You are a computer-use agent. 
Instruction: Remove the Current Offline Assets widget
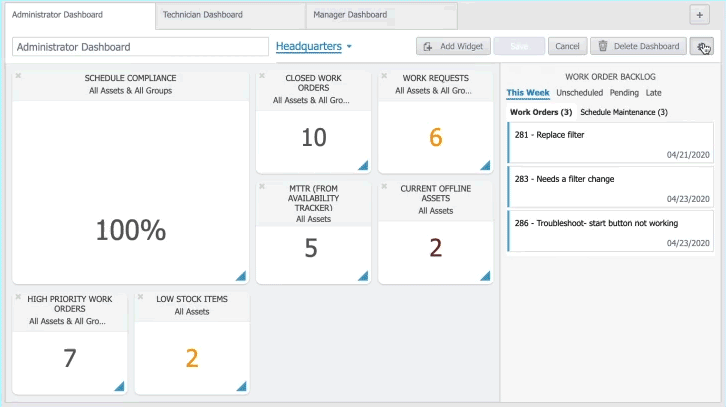[384, 186]
